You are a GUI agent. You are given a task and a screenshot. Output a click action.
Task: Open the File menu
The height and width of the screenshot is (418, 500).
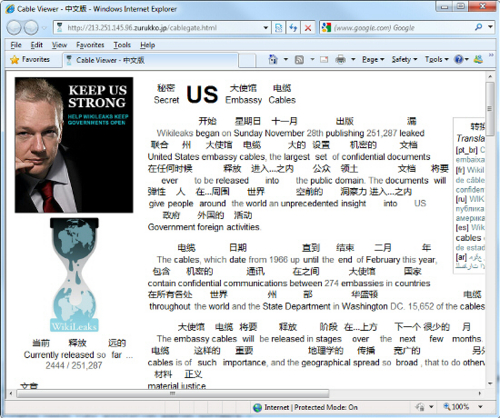click(x=16, y=45)
